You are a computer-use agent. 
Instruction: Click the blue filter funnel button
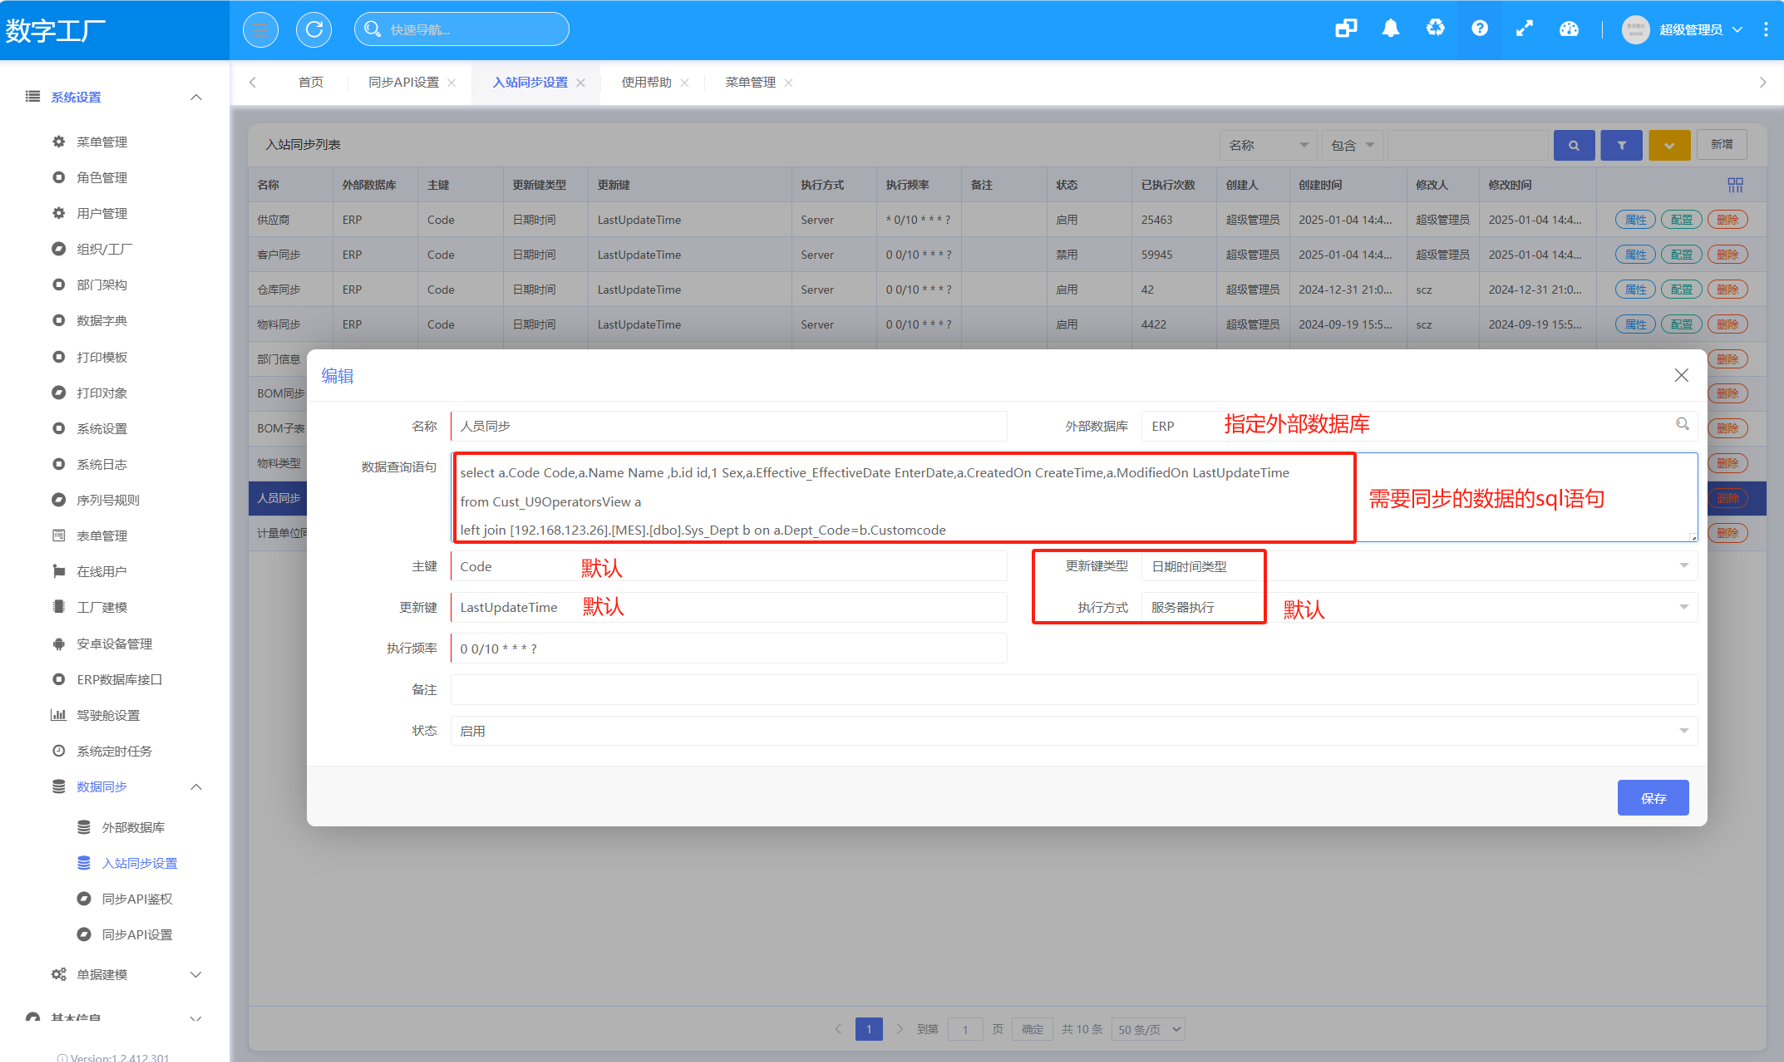(1621, 145)
